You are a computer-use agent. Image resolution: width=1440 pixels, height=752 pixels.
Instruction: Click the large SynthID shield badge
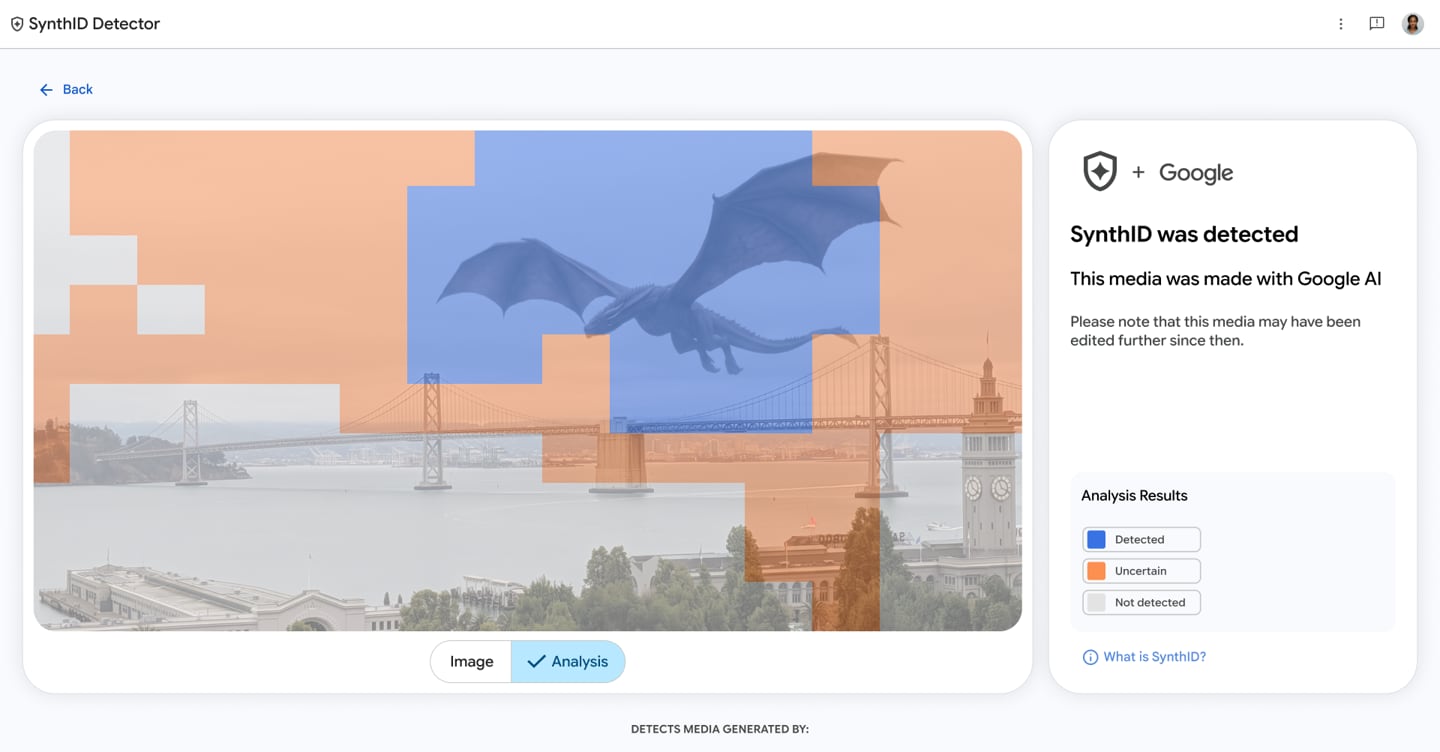1100,172
